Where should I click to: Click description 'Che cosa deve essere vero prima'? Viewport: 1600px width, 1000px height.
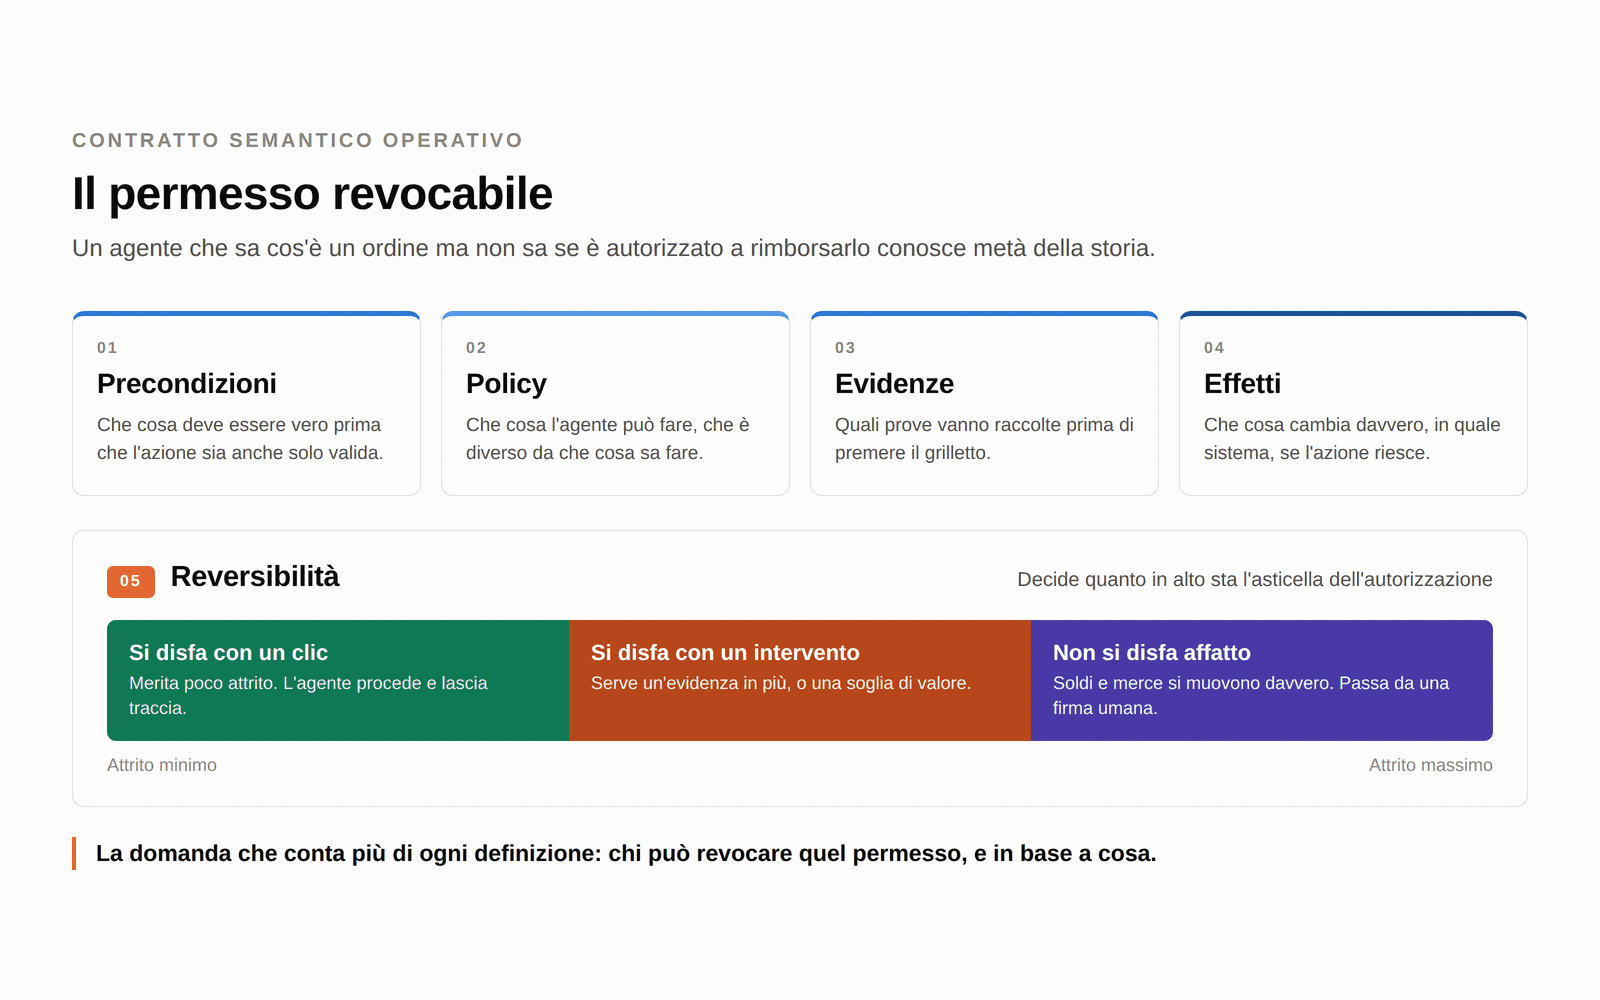(x=240, y=439)
